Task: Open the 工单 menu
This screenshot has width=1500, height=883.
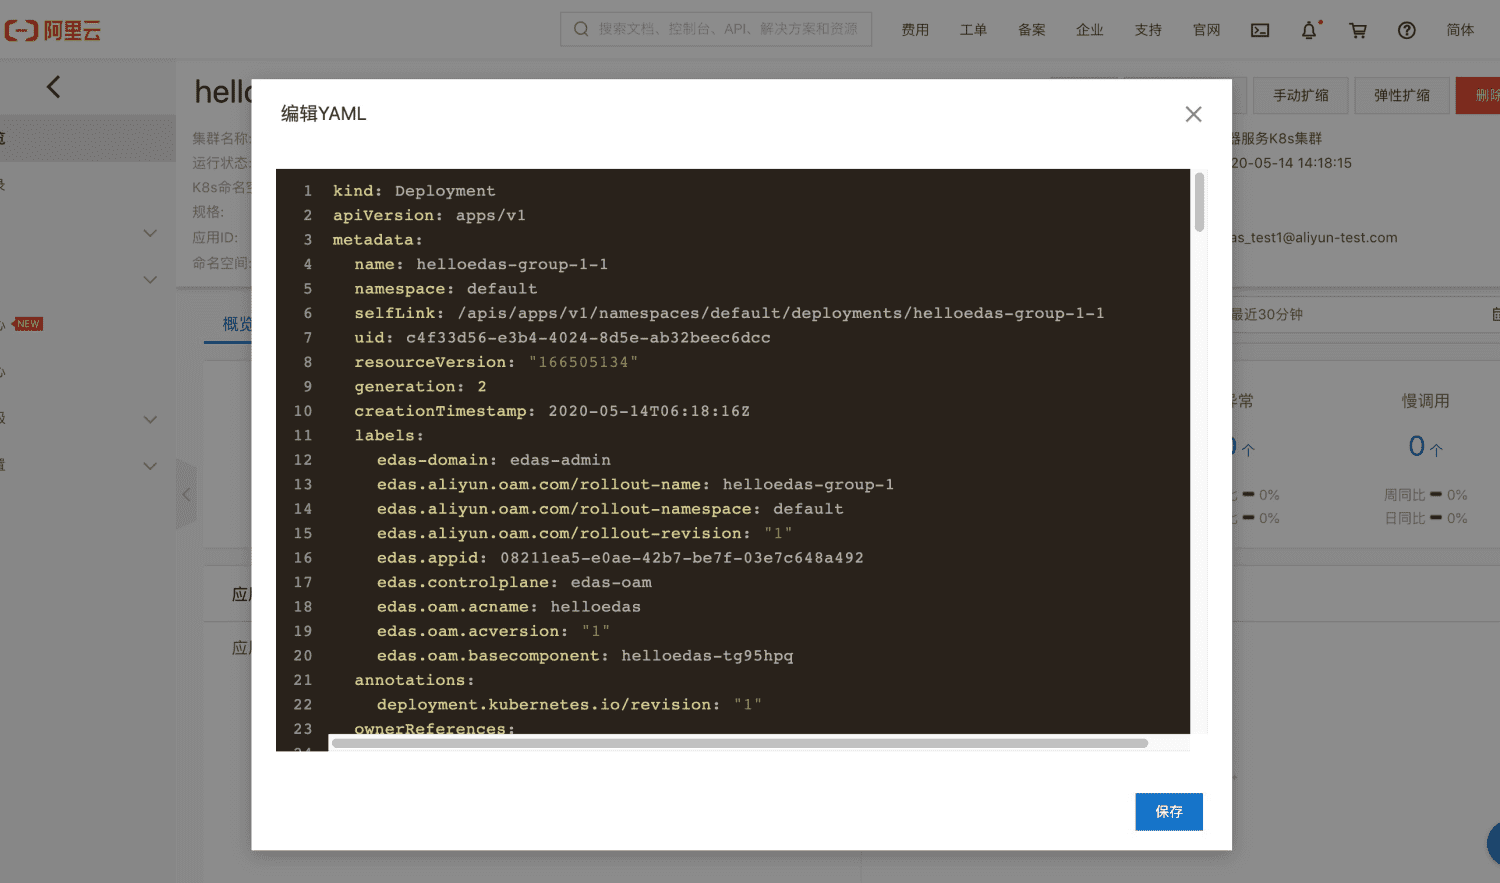Action: pos(973,30)
